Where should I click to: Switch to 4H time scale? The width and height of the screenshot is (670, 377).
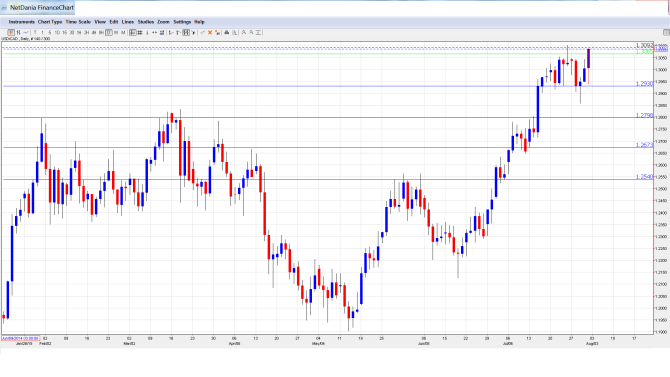click(x=94, y=32)
